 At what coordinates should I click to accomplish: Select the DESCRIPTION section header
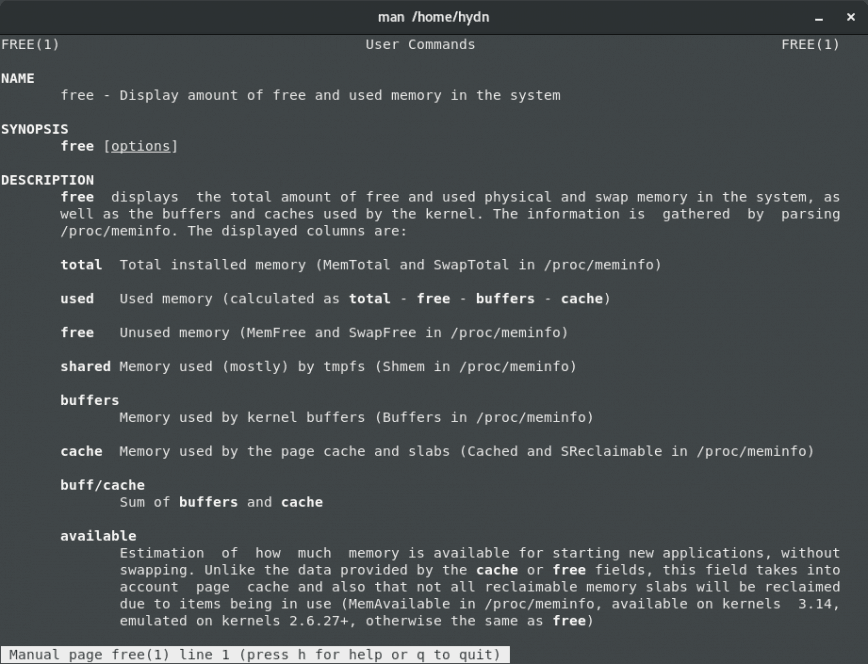pyautogui.click(x=47, y=180)
